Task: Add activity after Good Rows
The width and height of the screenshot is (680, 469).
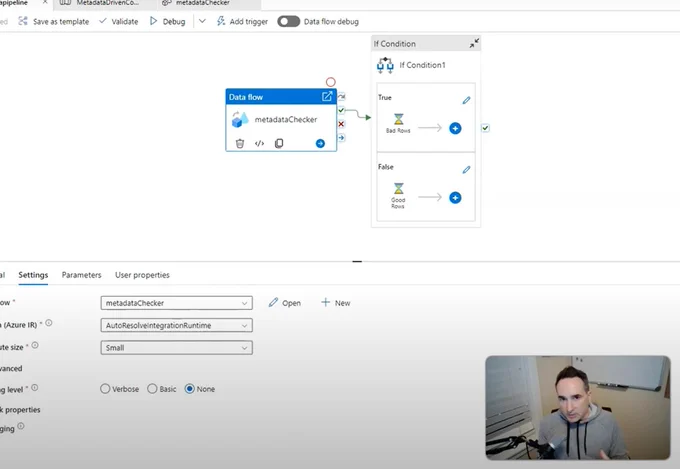Action: click(x=455, y=198)
